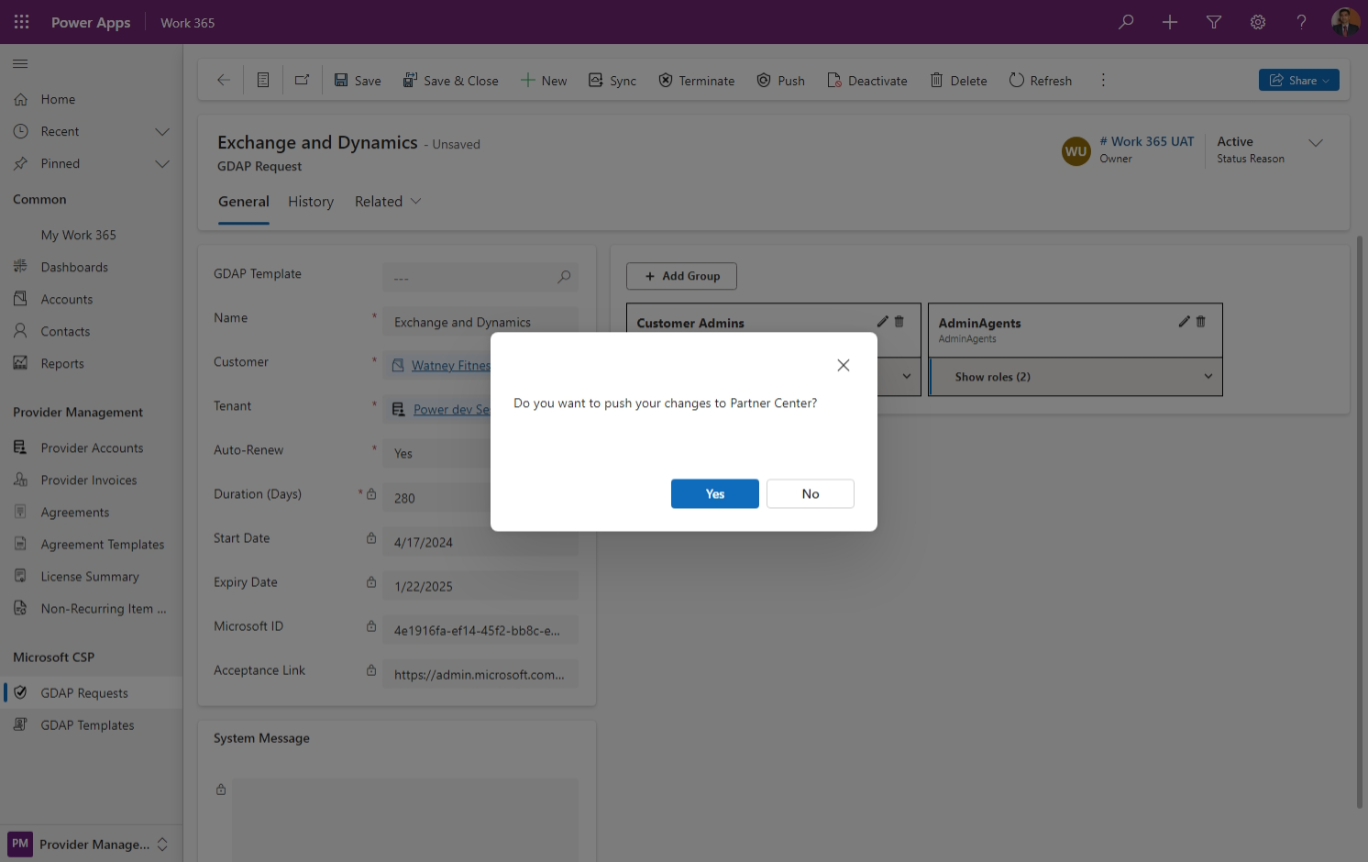Viewport: 1368px width, 862px height.
Task: Expand Show roles (2) under AdminAgents
Action: [x=1076, y=377]
